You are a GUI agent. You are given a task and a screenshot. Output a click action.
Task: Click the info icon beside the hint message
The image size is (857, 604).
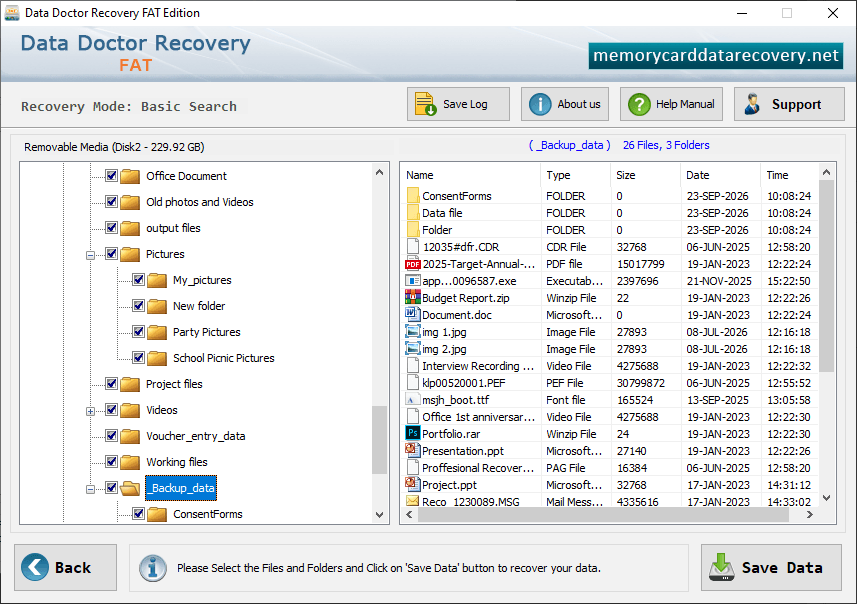(152, 568)
